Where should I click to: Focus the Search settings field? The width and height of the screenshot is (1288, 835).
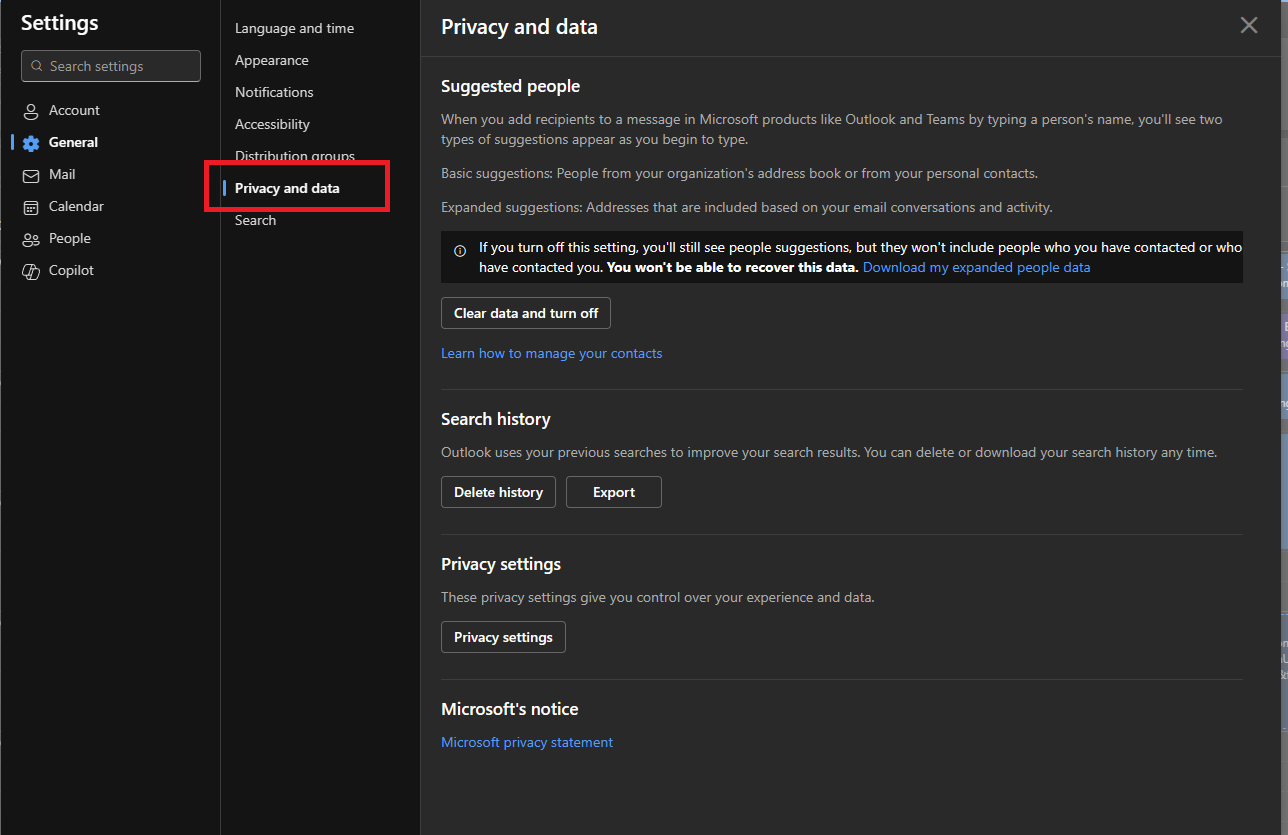(x=111, y=66)
